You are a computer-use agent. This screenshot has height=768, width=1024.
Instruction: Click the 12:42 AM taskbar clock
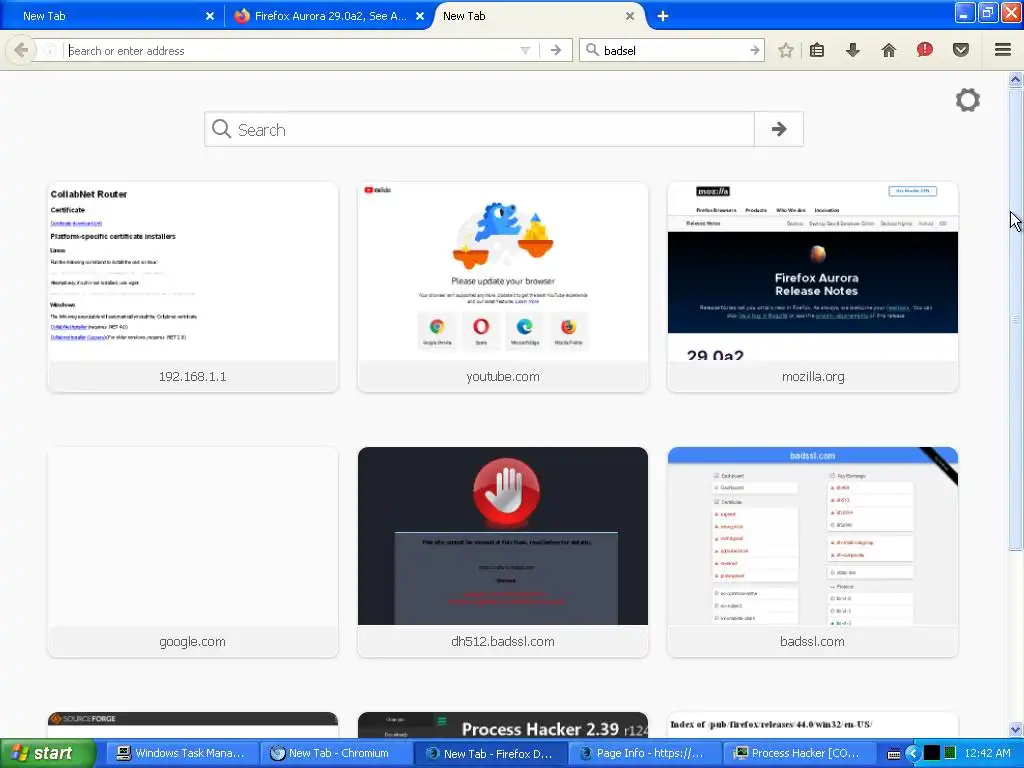point(987,753)
